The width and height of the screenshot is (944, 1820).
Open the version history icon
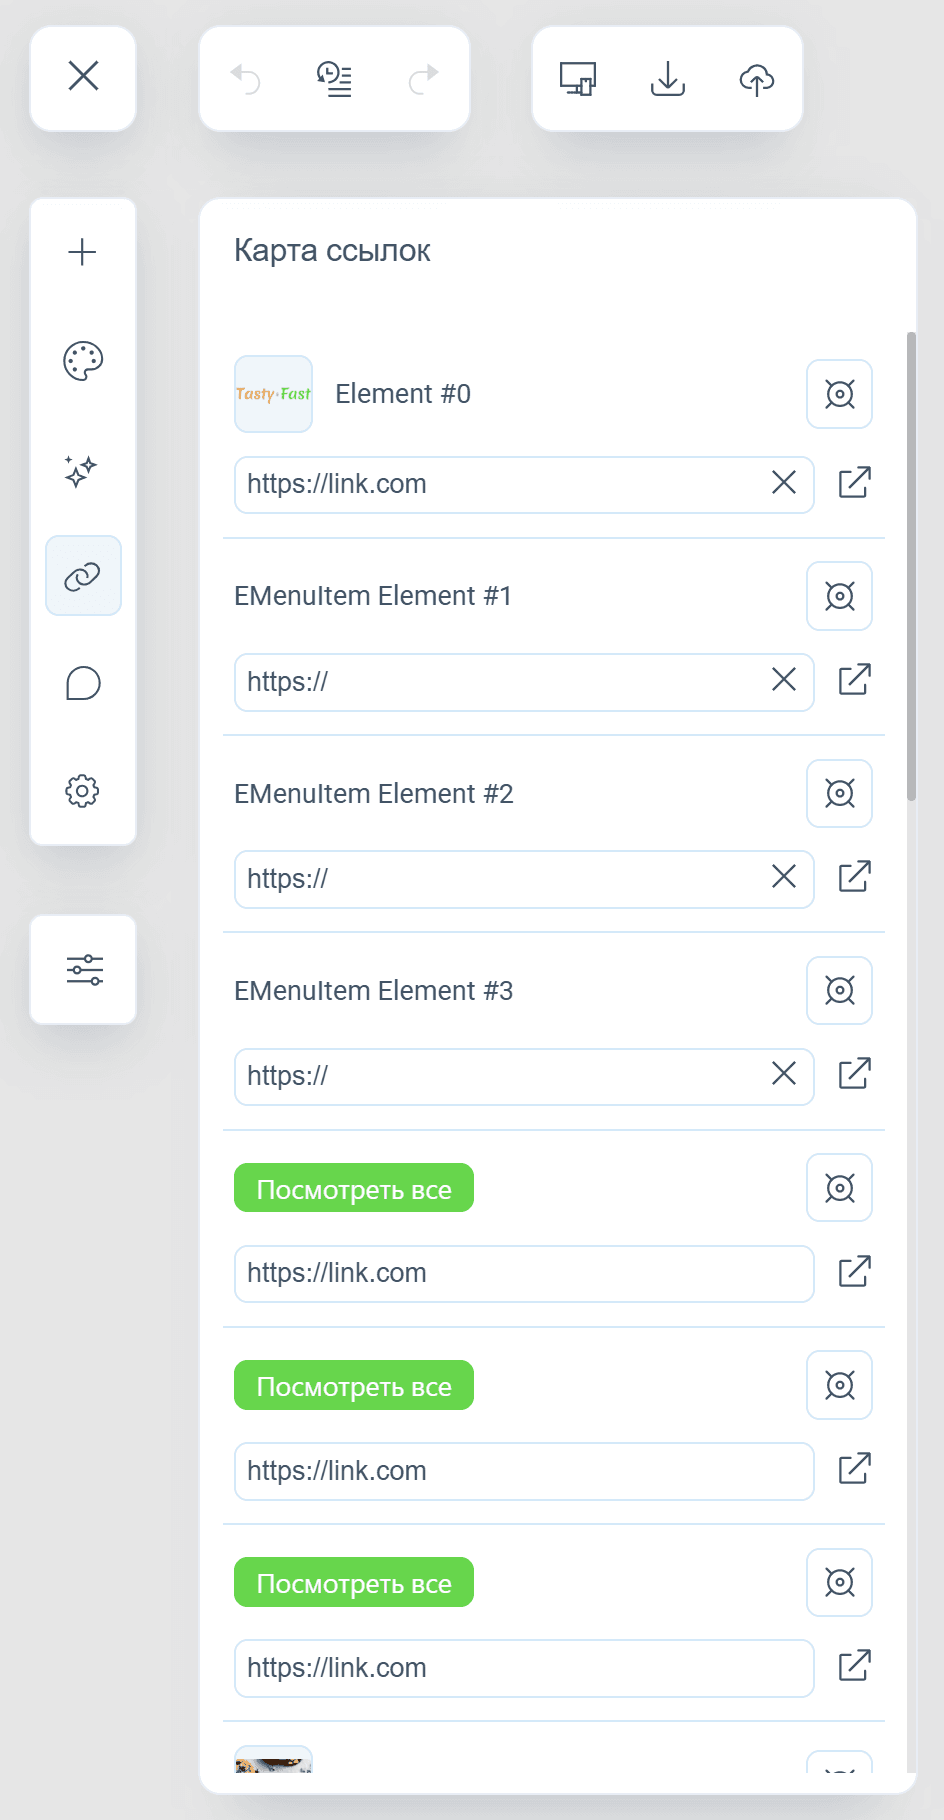coord(334,79)
